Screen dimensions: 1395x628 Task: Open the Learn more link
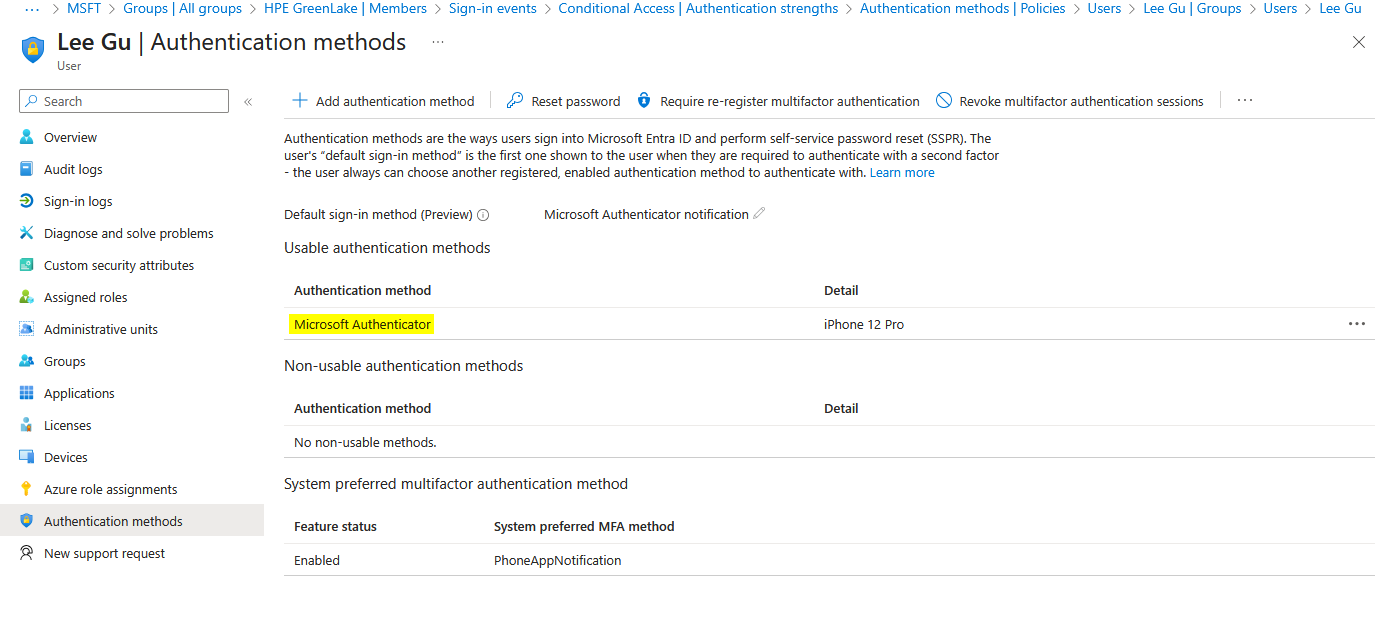902,173
